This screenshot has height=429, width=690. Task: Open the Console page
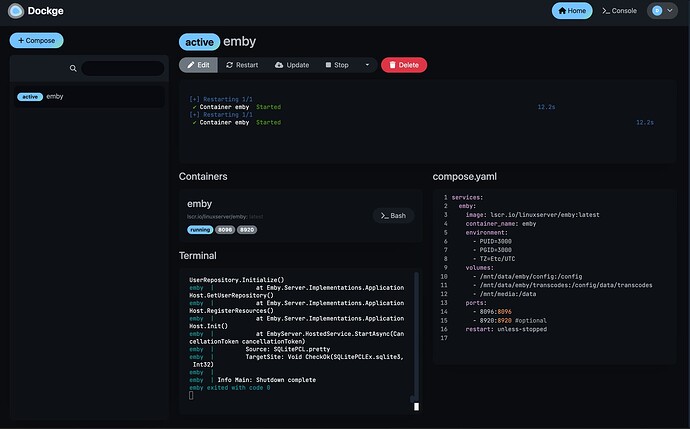[619, 11]
